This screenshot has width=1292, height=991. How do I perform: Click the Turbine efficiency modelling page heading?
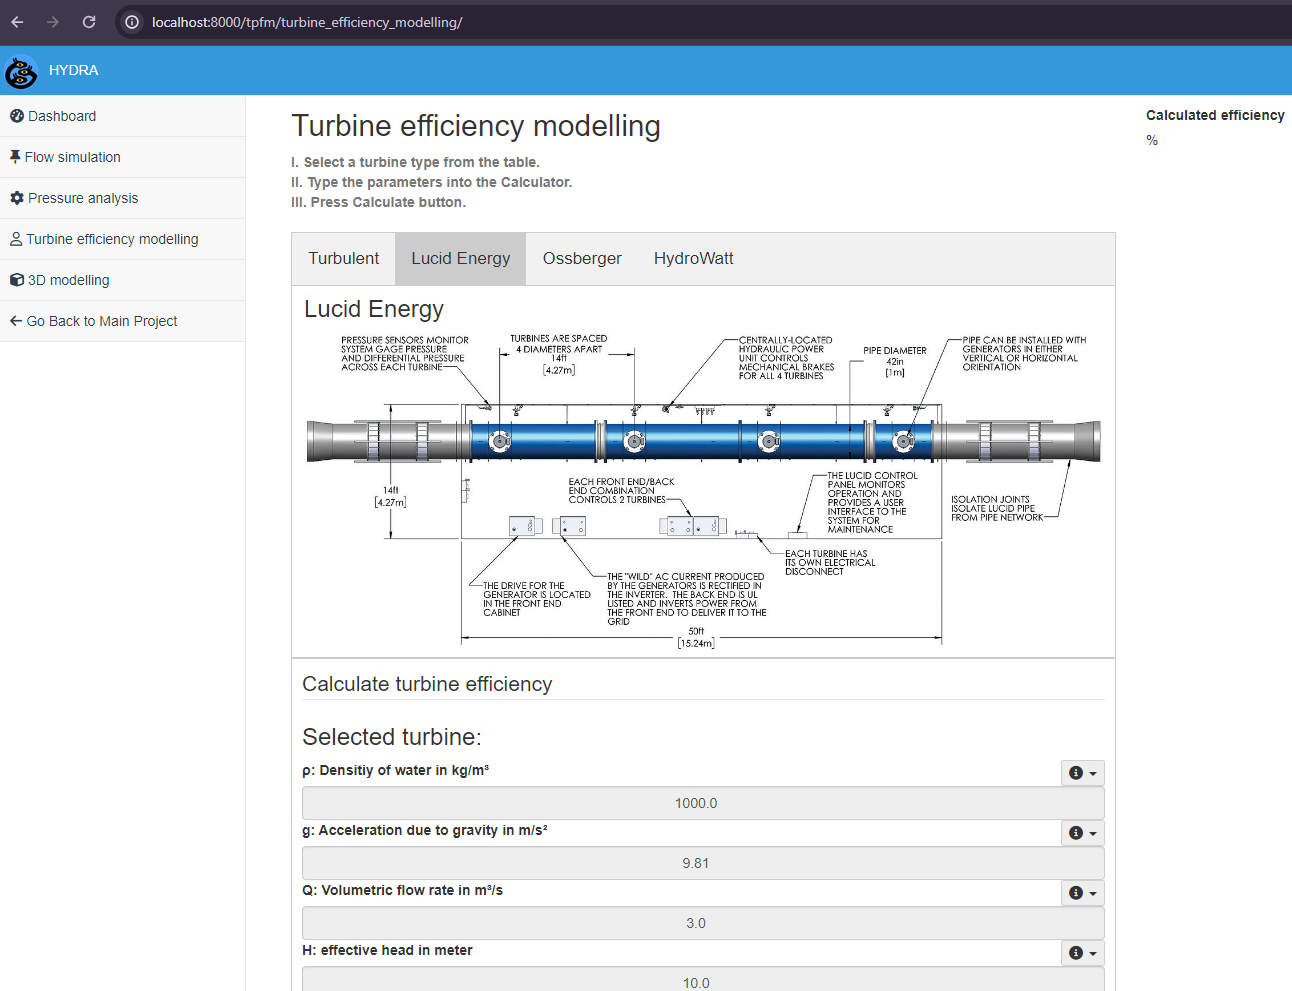476,126
